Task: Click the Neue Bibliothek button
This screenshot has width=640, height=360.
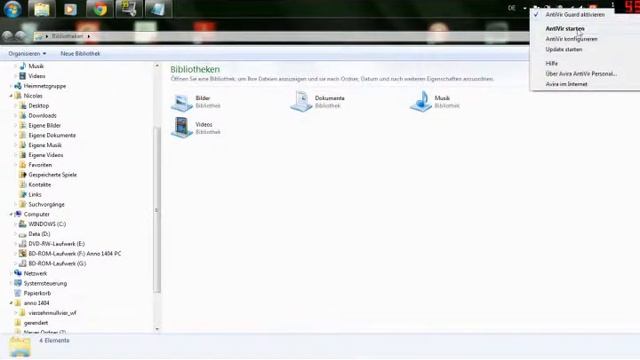Action: pyautogui.click(x=80, y=53)
